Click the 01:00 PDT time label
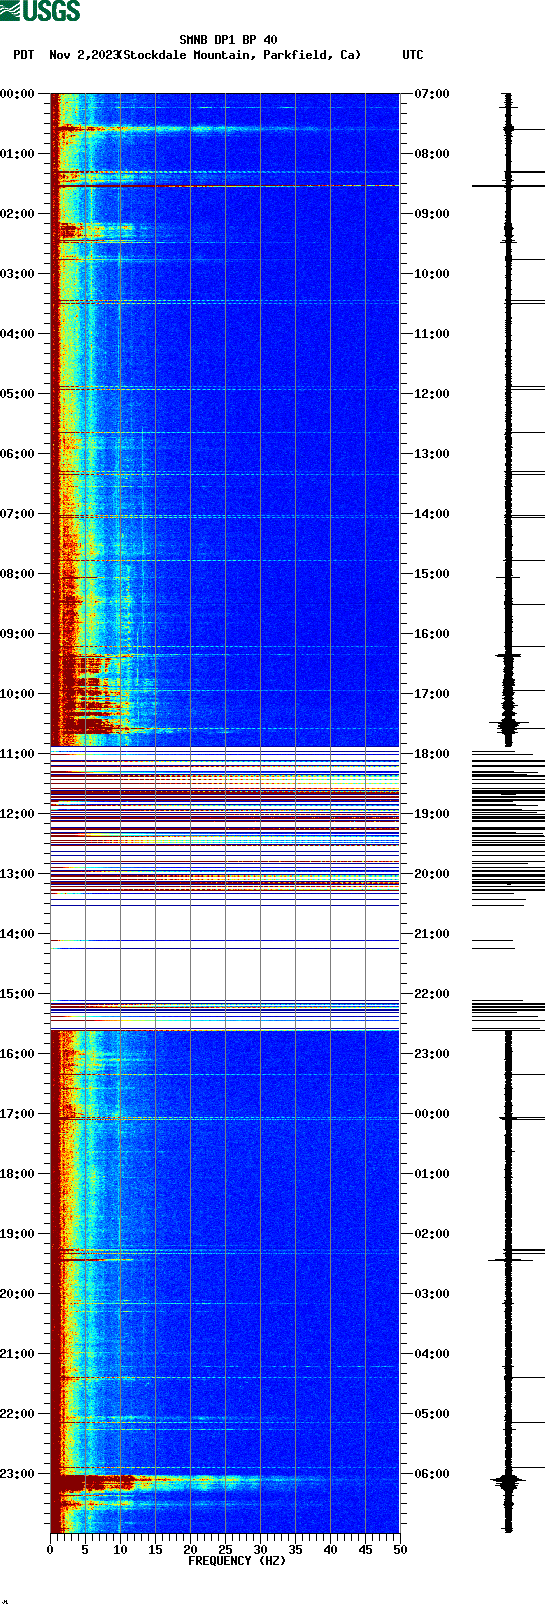 click(x=18, y=154)
